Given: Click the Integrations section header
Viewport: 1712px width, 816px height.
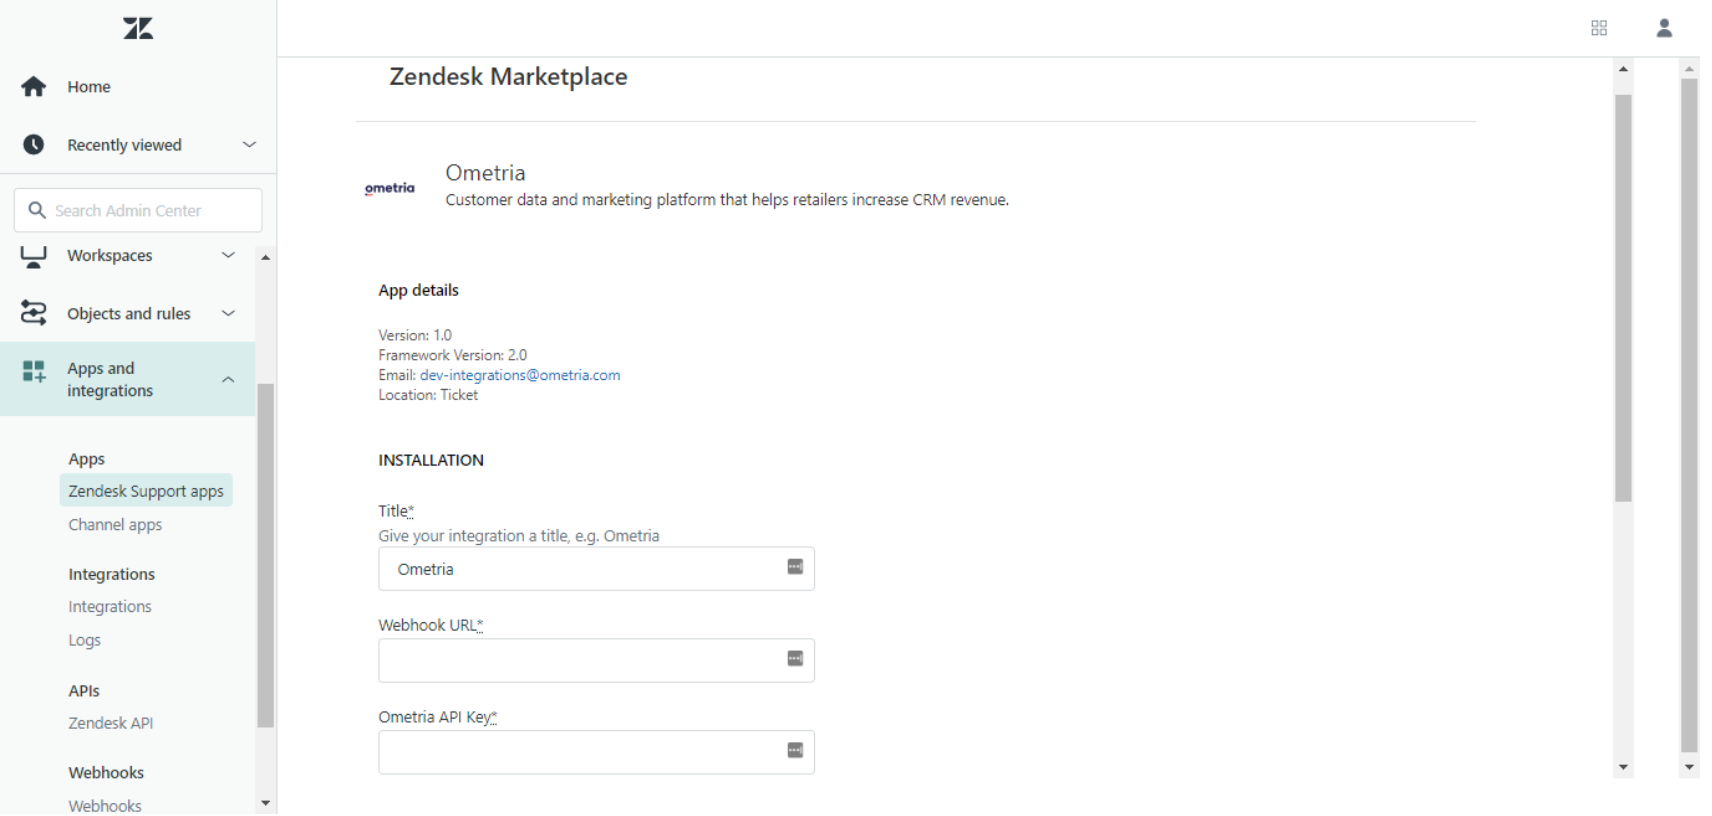Looking at the screenshot, I should click(111, 574).
